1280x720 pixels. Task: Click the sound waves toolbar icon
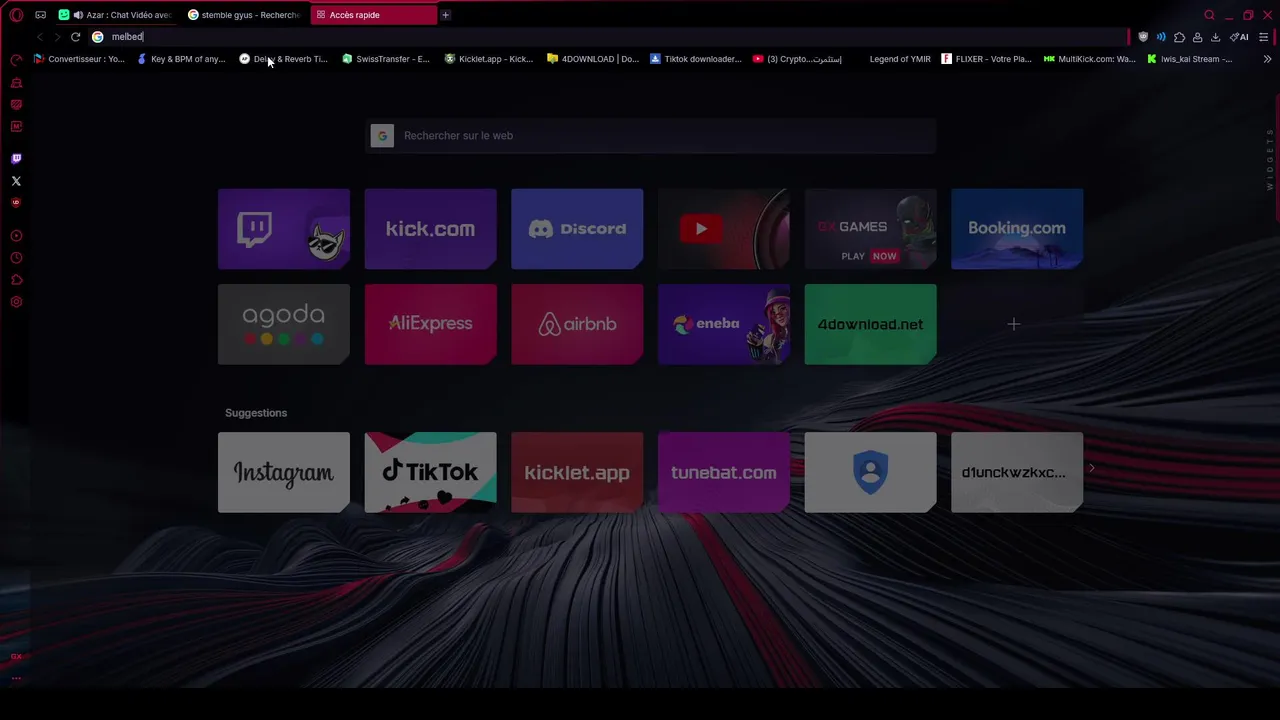point(1161,37)
